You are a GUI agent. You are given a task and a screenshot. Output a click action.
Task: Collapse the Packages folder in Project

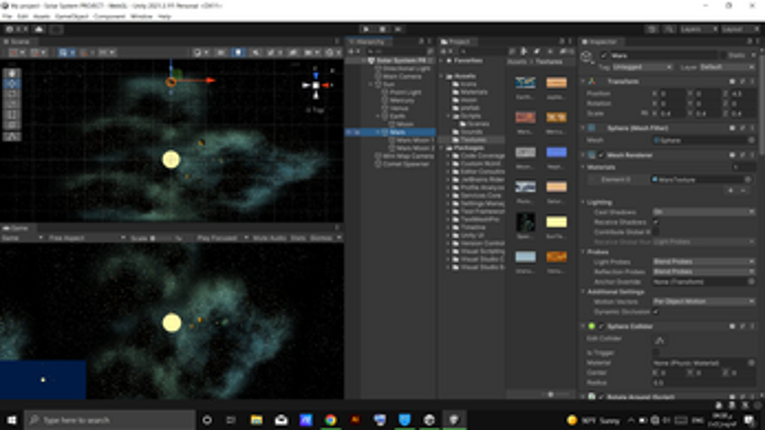[442, 148]
